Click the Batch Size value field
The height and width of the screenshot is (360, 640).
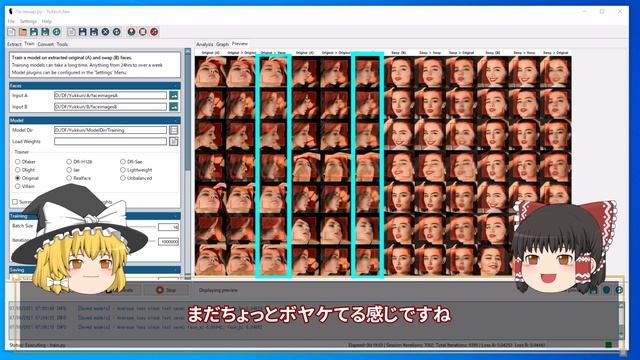(169, 227)
